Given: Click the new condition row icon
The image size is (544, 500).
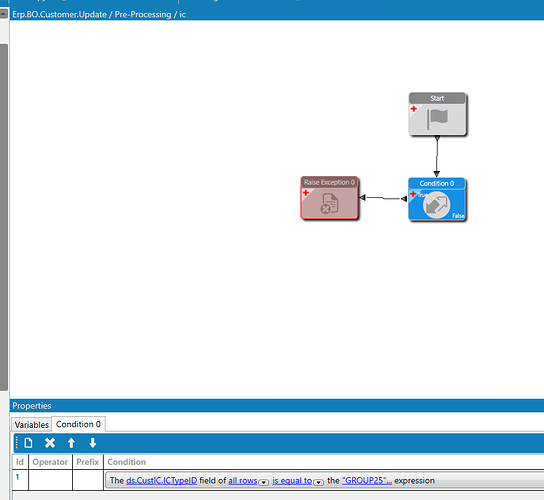Looking at the screenshot, I should (28, 443).
